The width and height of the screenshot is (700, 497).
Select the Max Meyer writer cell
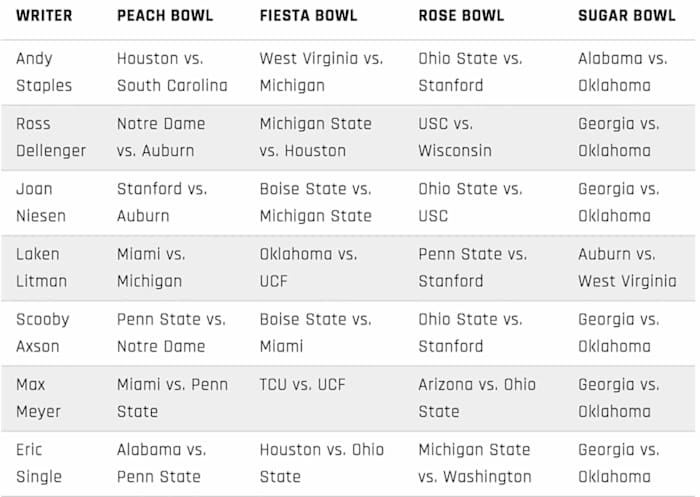[x=38, y=397]
